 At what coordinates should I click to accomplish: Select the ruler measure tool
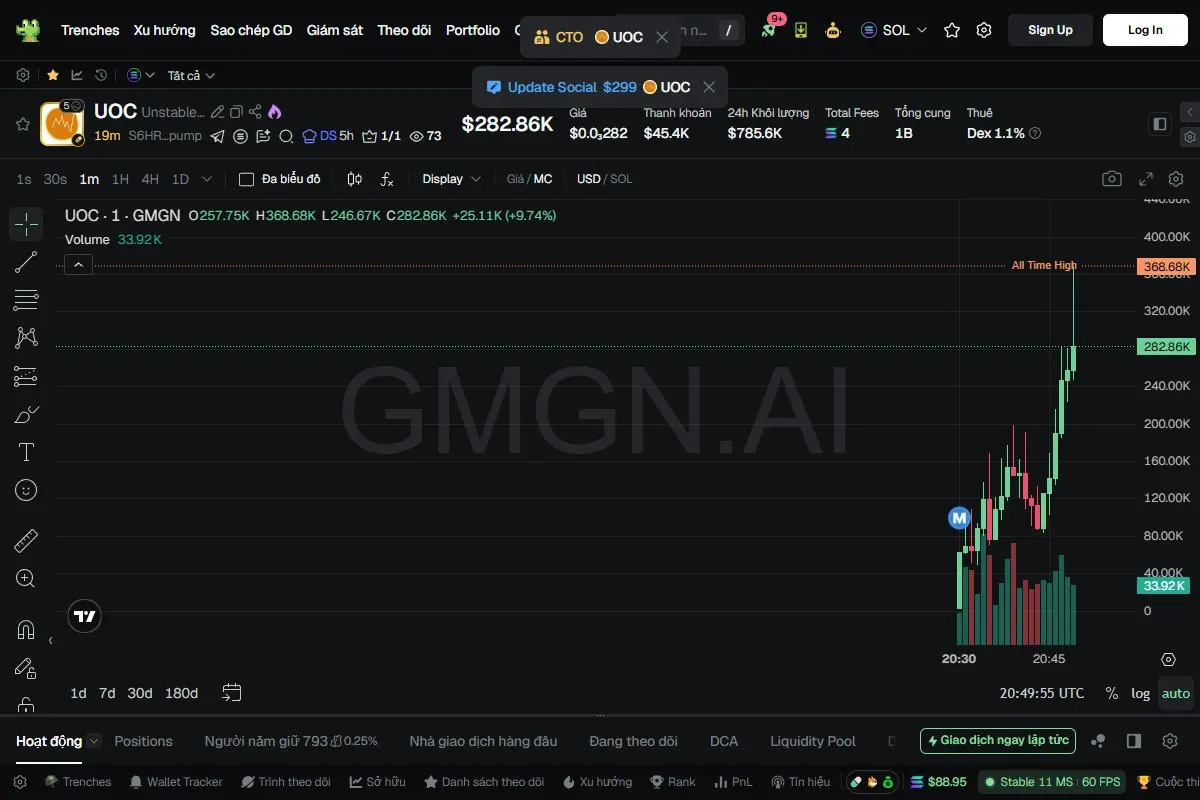coord(26,541)
